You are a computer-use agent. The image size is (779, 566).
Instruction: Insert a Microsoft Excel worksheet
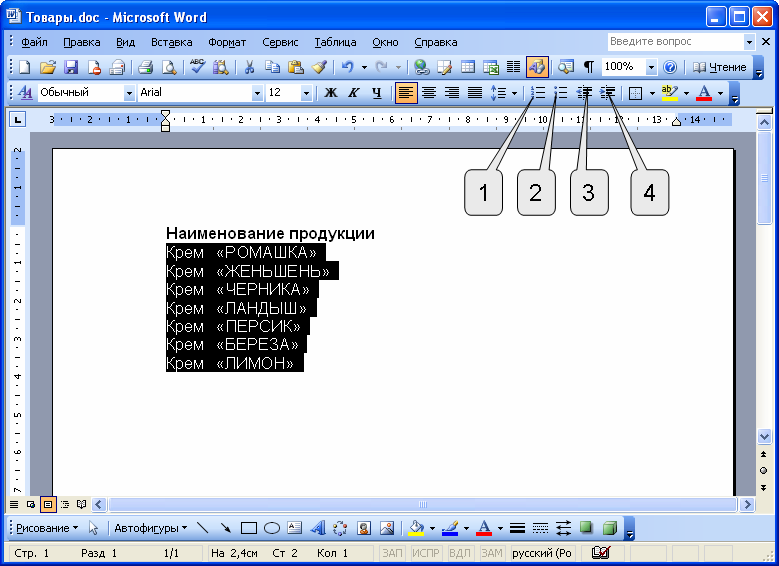[491, 67]
